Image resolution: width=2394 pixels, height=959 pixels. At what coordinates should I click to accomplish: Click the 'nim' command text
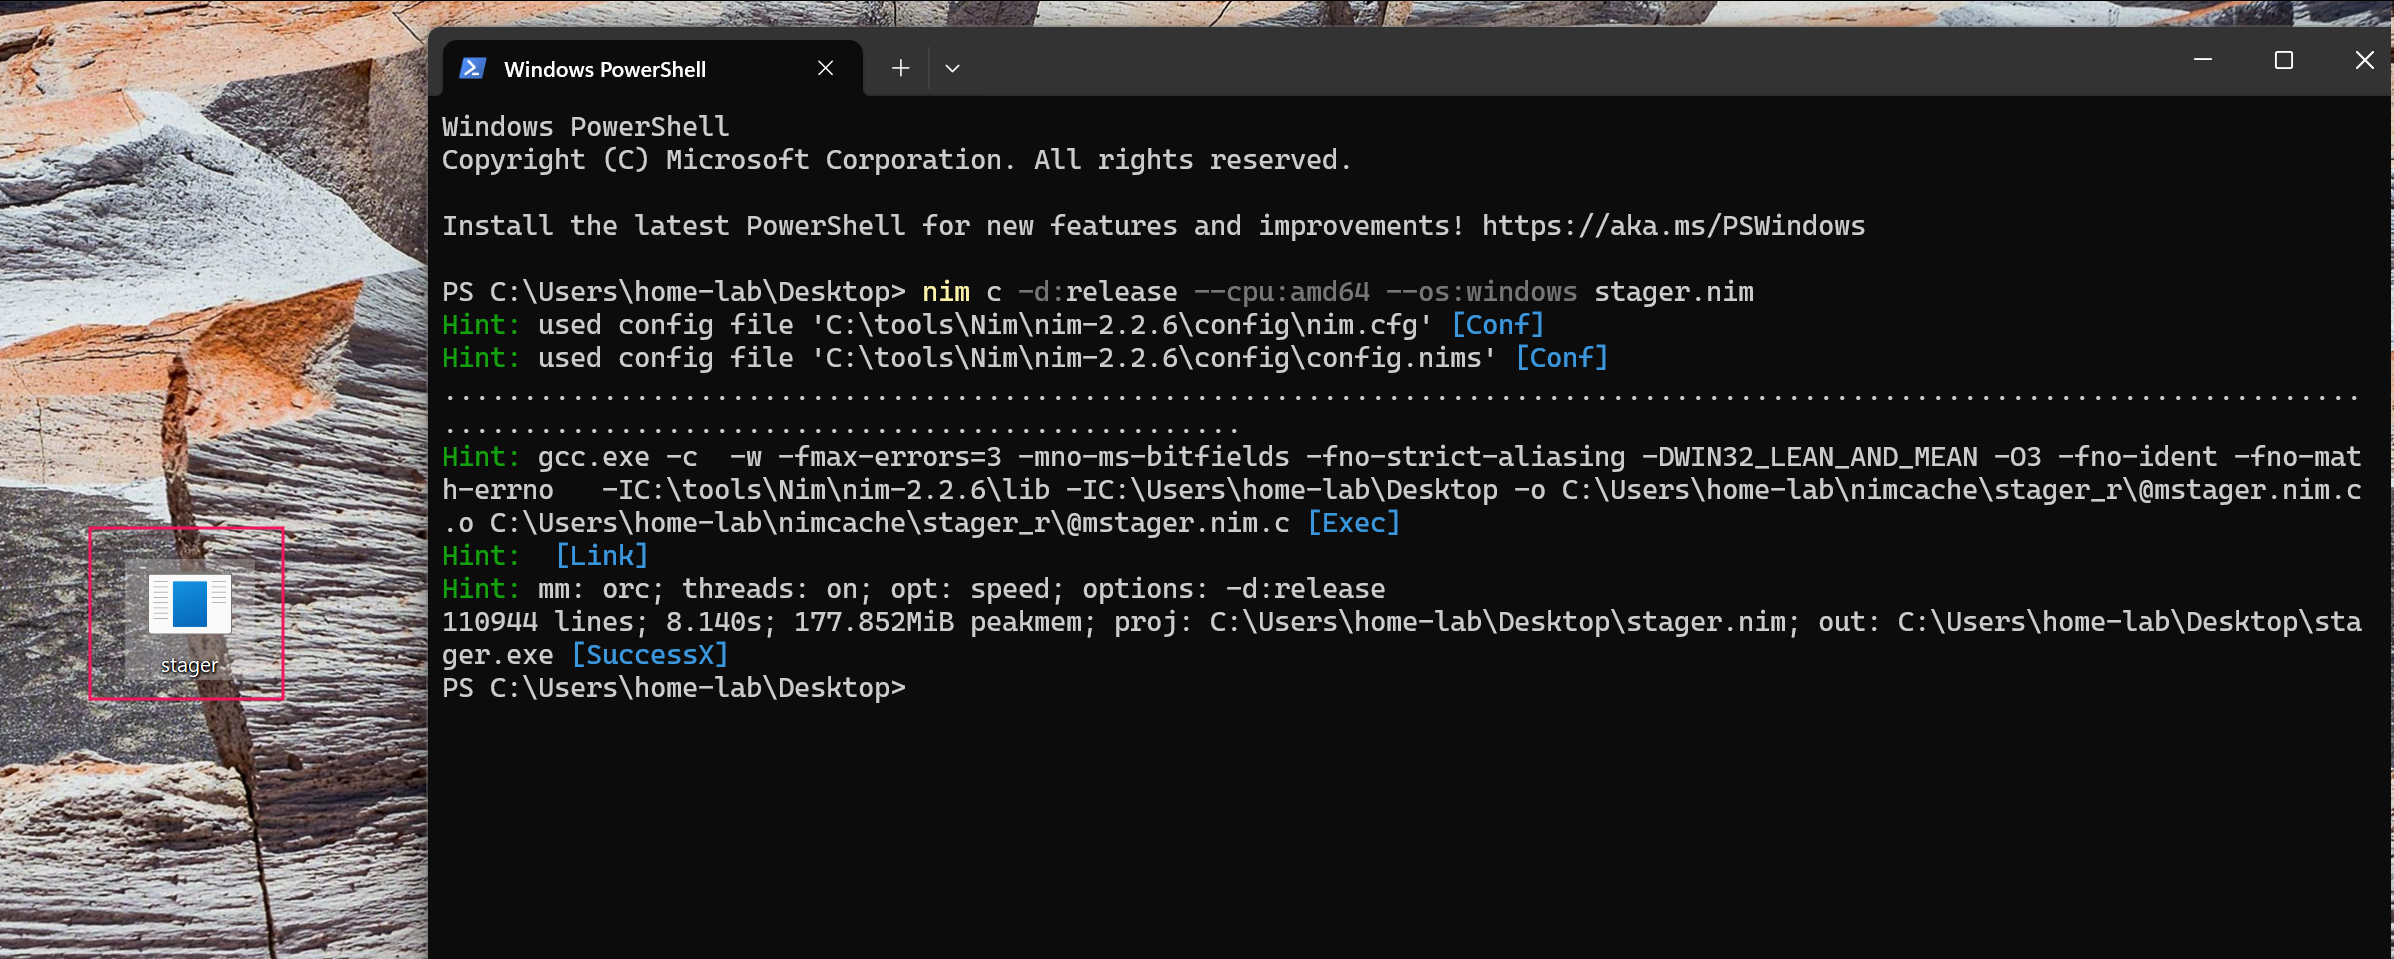[x=946, y=292]
